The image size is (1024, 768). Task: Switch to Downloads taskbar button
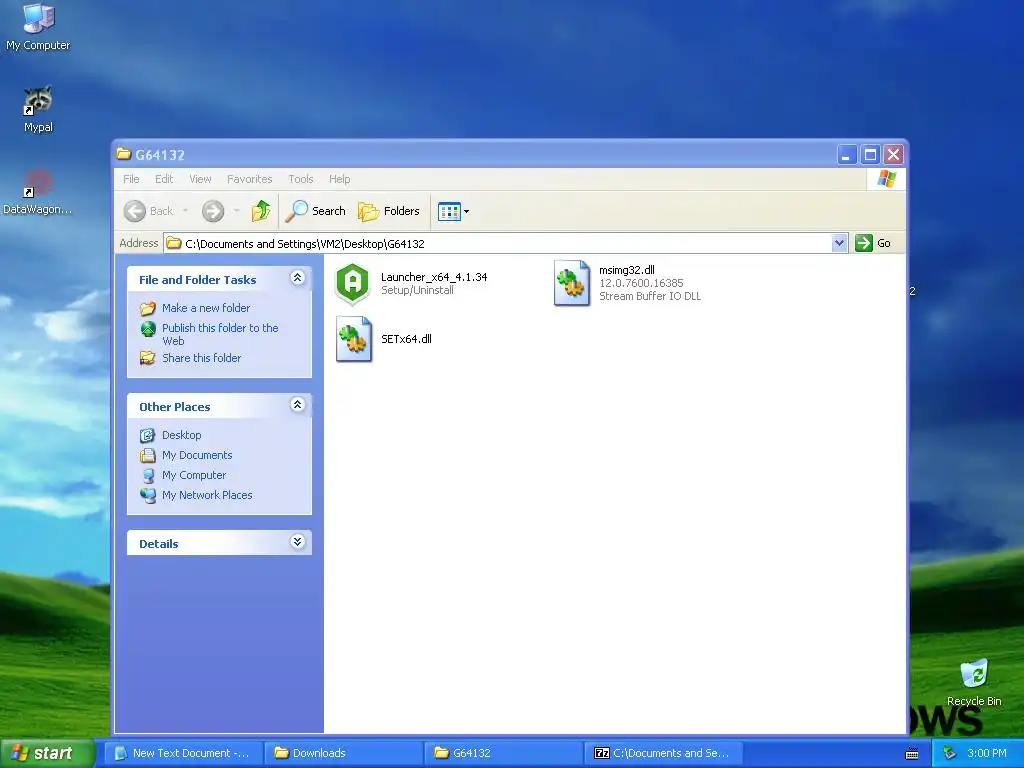pyautogui.click(x=344, y=753)
